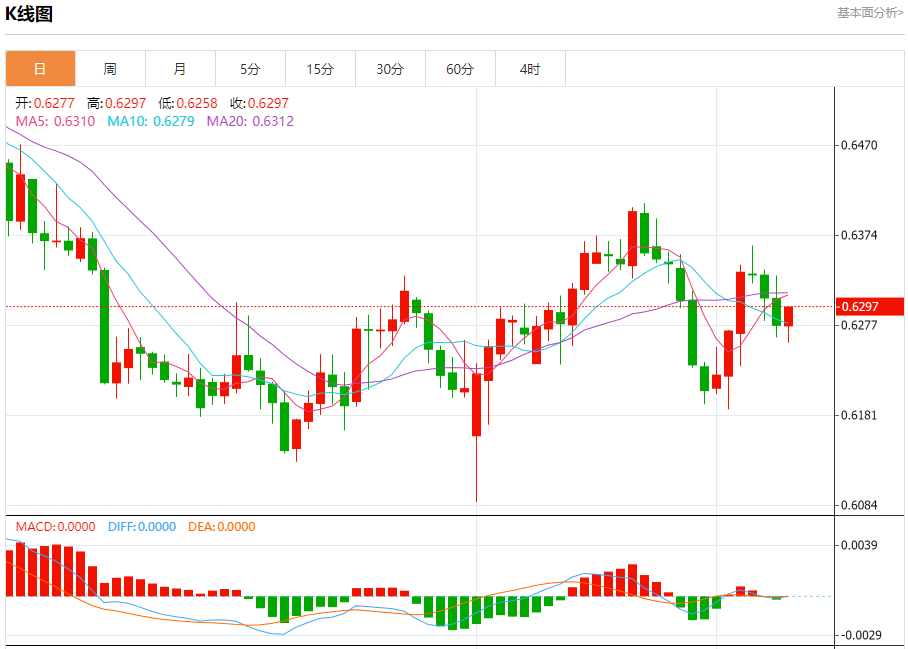Click the 0.6277 price axis label
The image size is (908, 649).
tap(859, 325)
